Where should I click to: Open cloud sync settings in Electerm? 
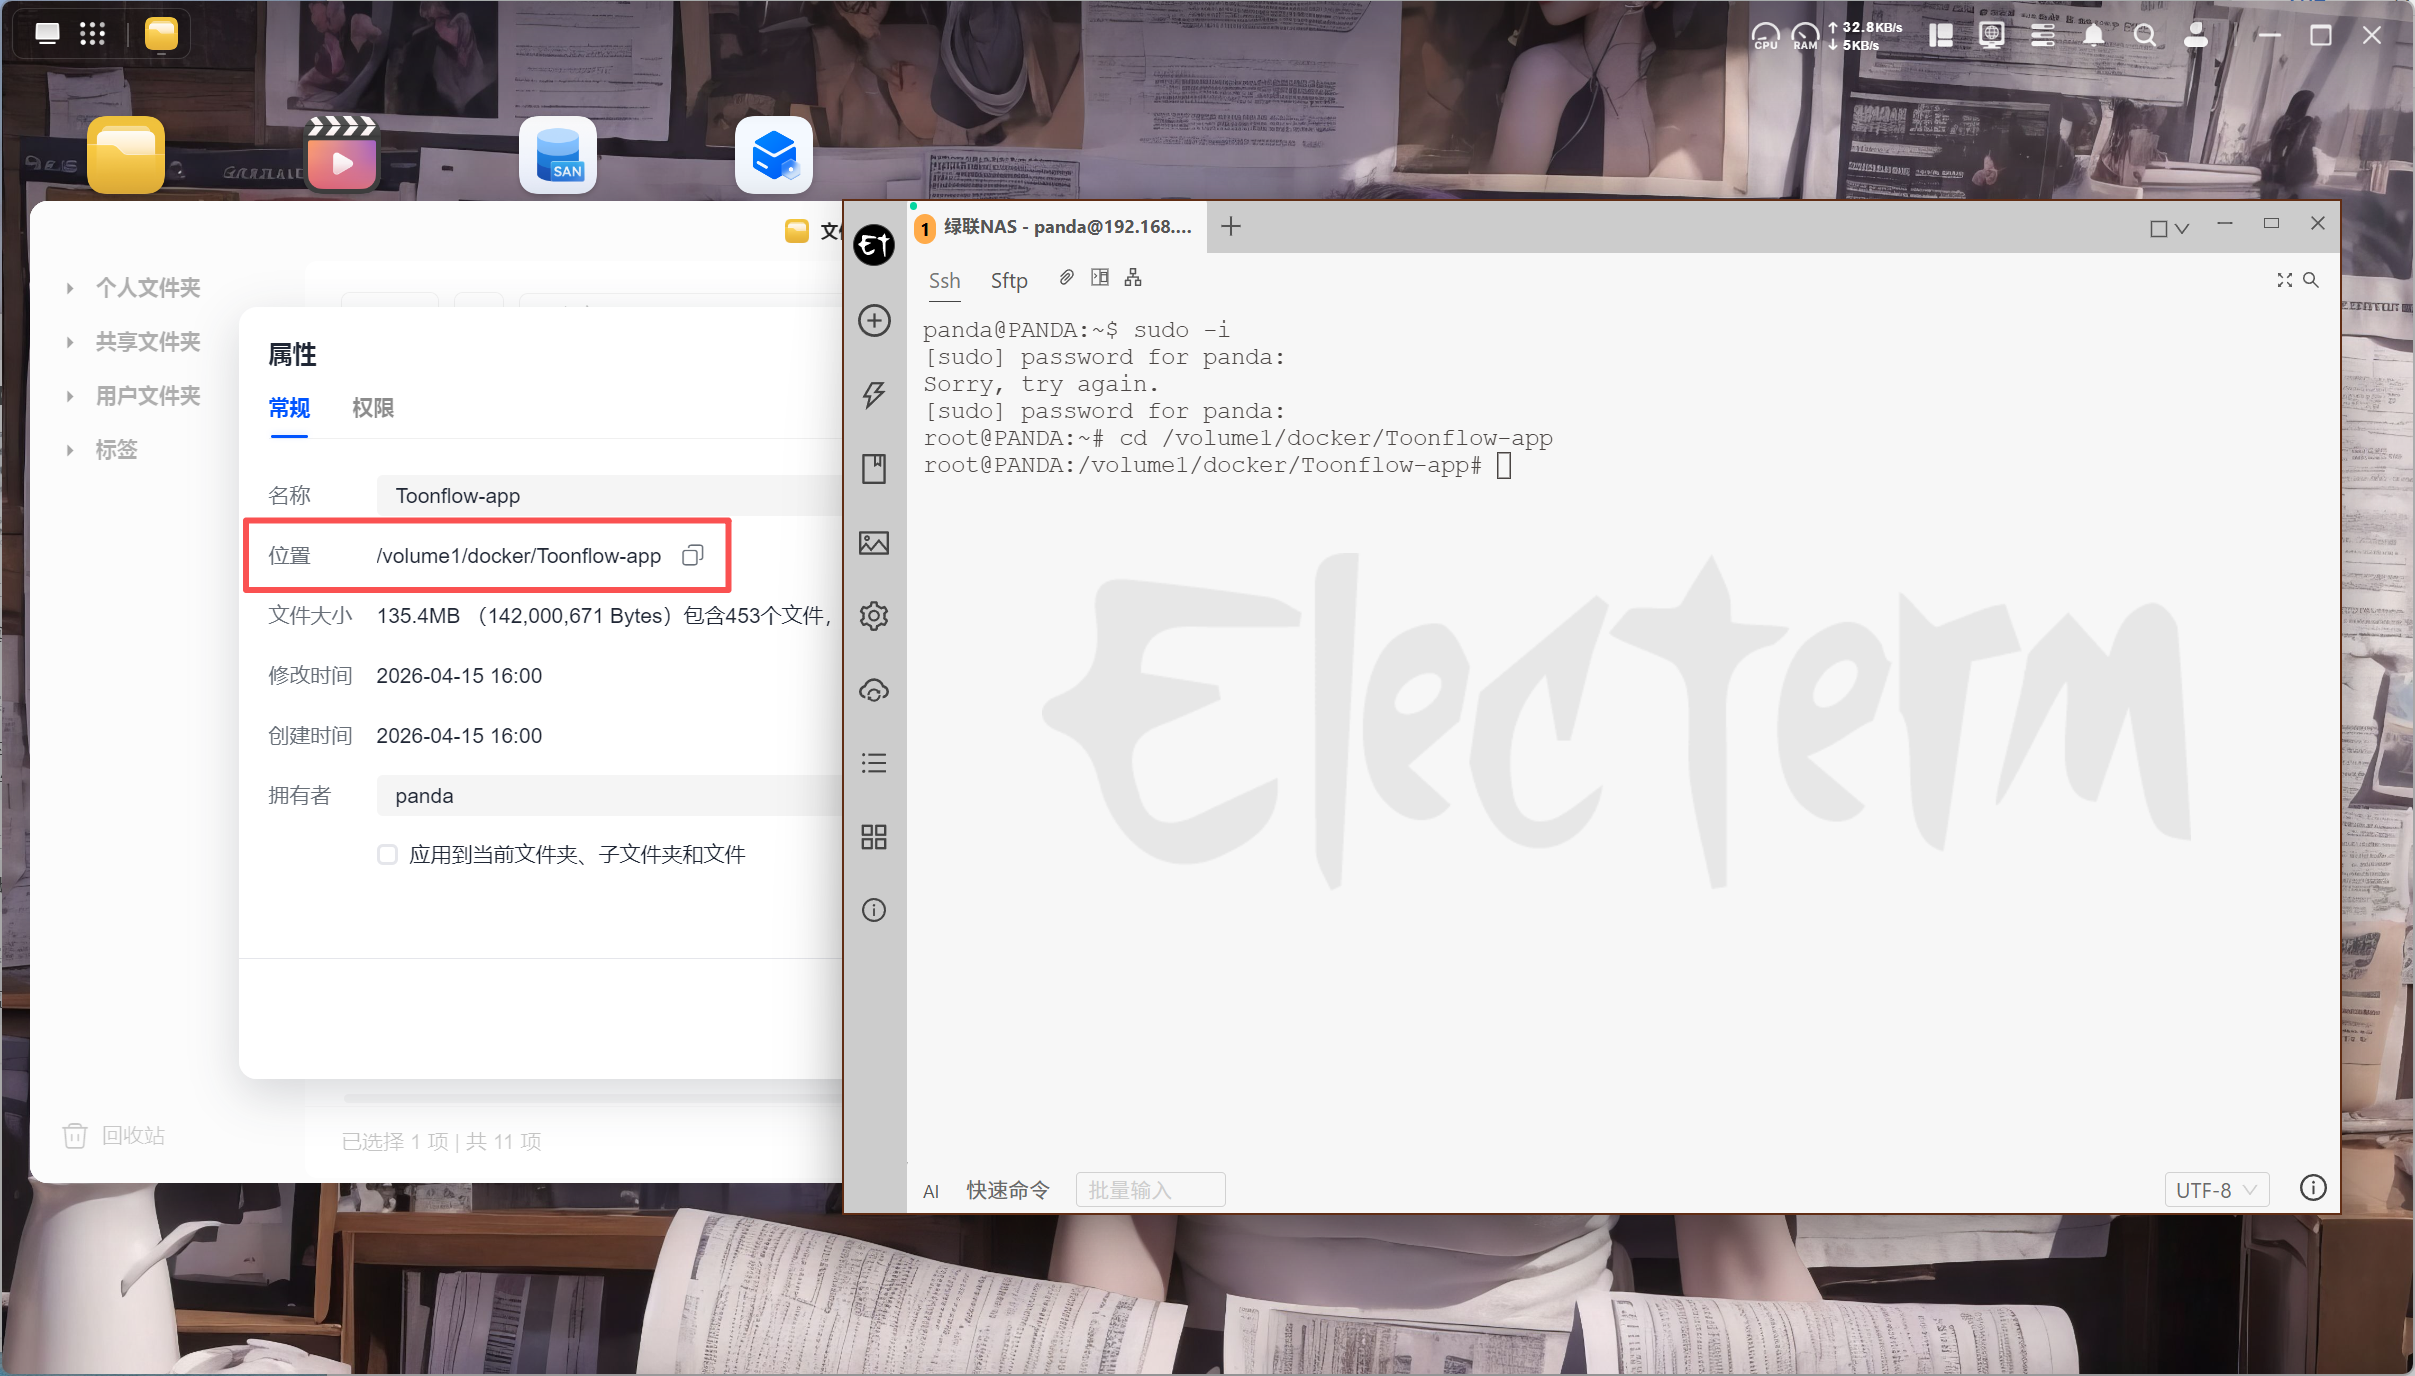coord(874,690)
